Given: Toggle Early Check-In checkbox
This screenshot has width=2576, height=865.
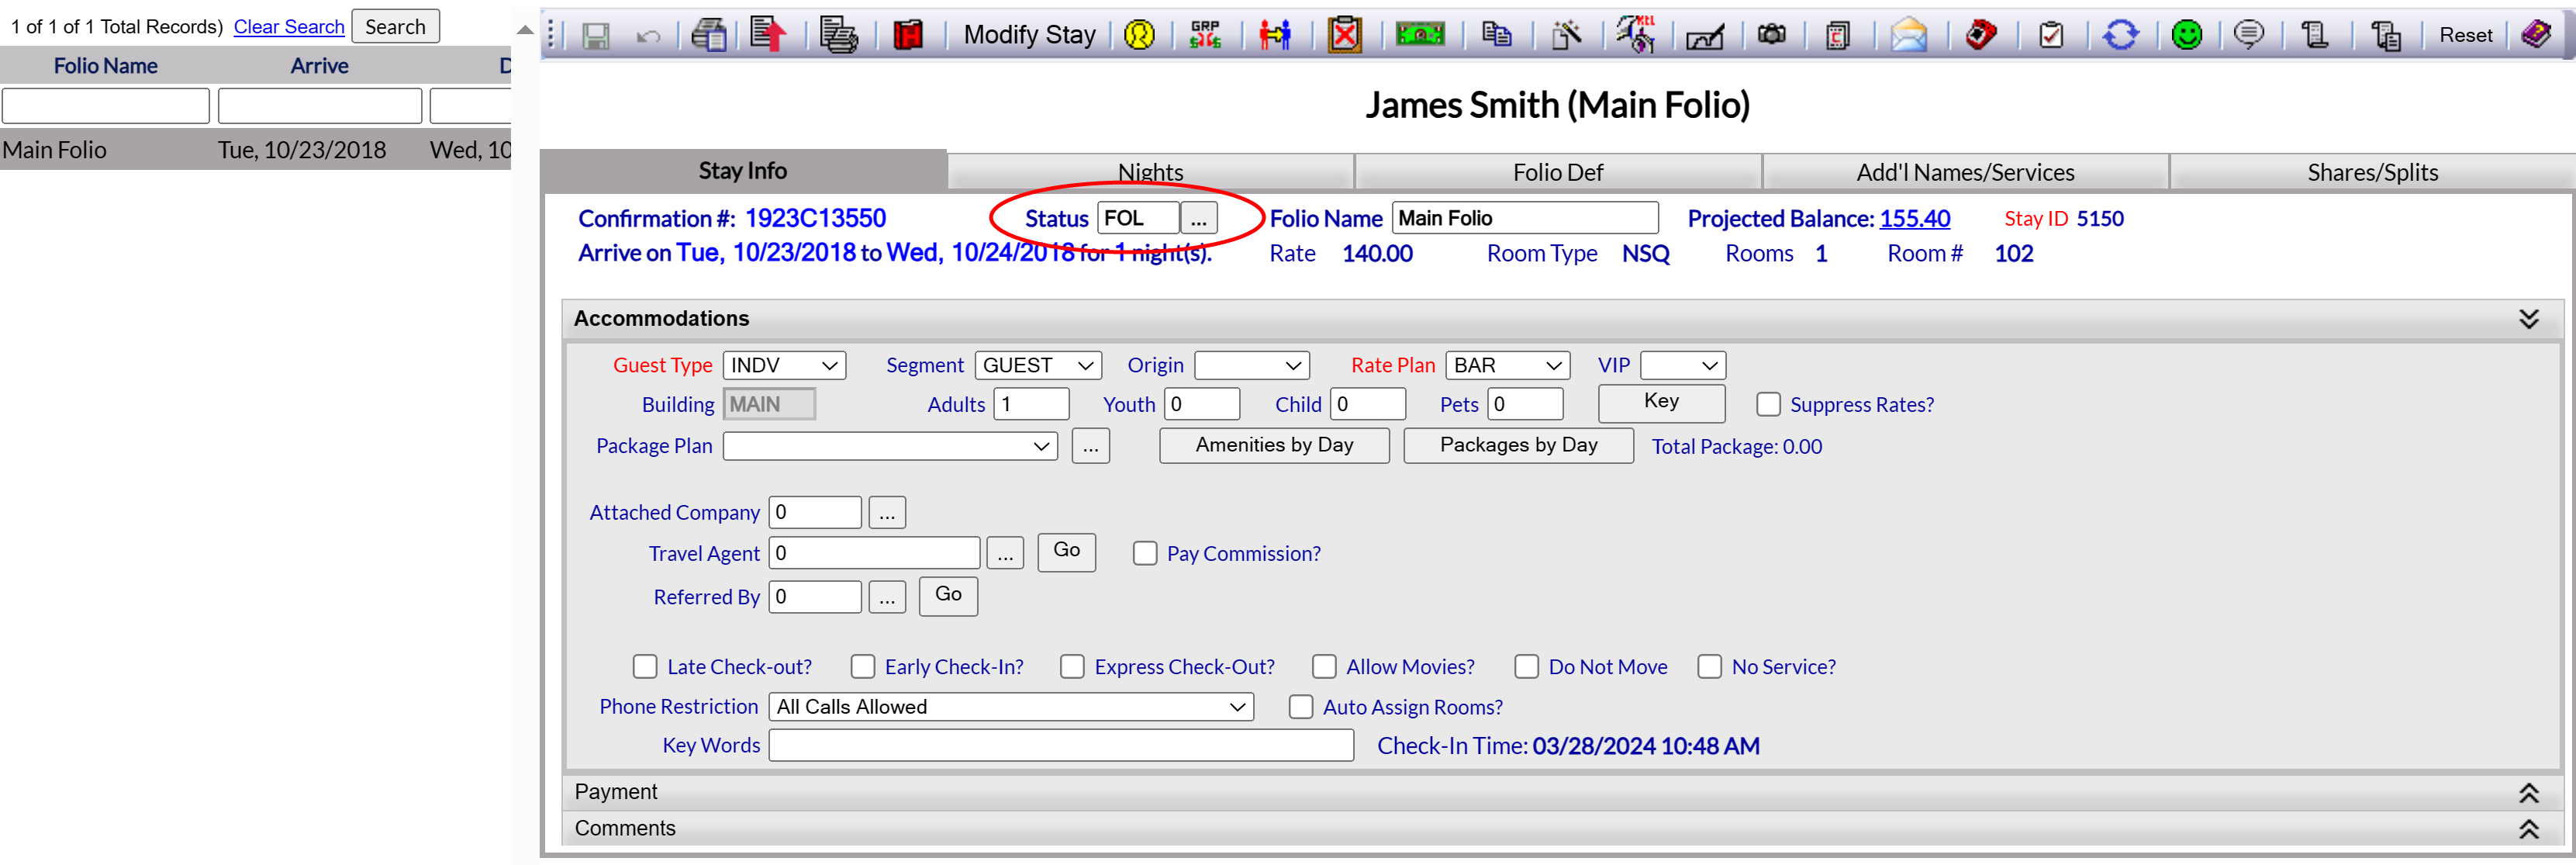Looking at the screenshot, I should tap(863, 666).
